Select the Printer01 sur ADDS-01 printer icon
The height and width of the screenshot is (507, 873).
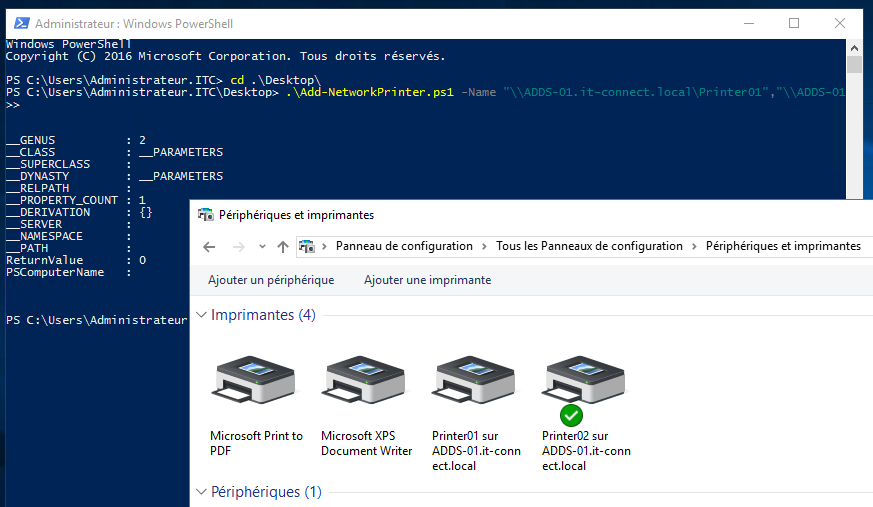(474, 380)
